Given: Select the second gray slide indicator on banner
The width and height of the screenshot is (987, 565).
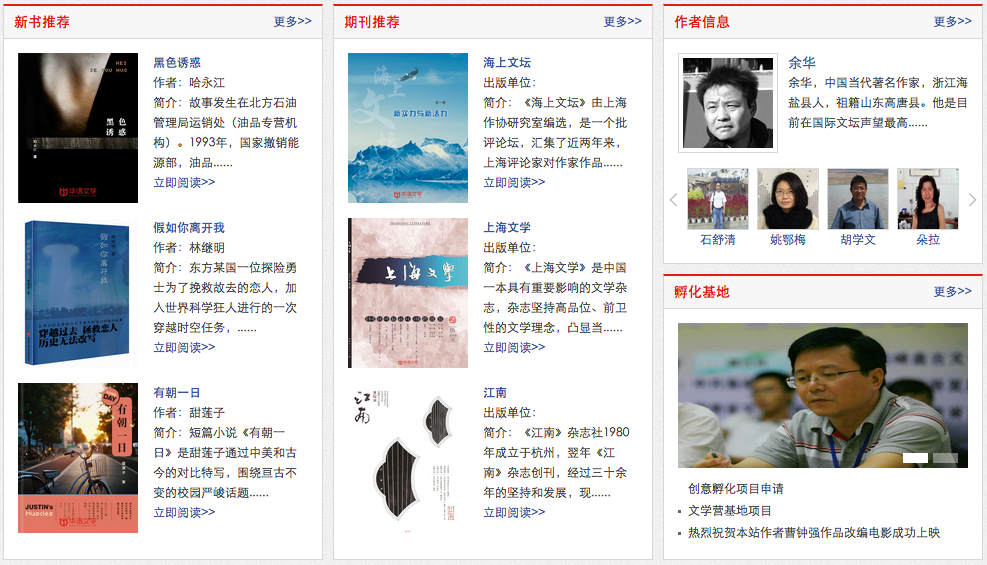Looking at the screenshot, I should [x=945, y=458].
